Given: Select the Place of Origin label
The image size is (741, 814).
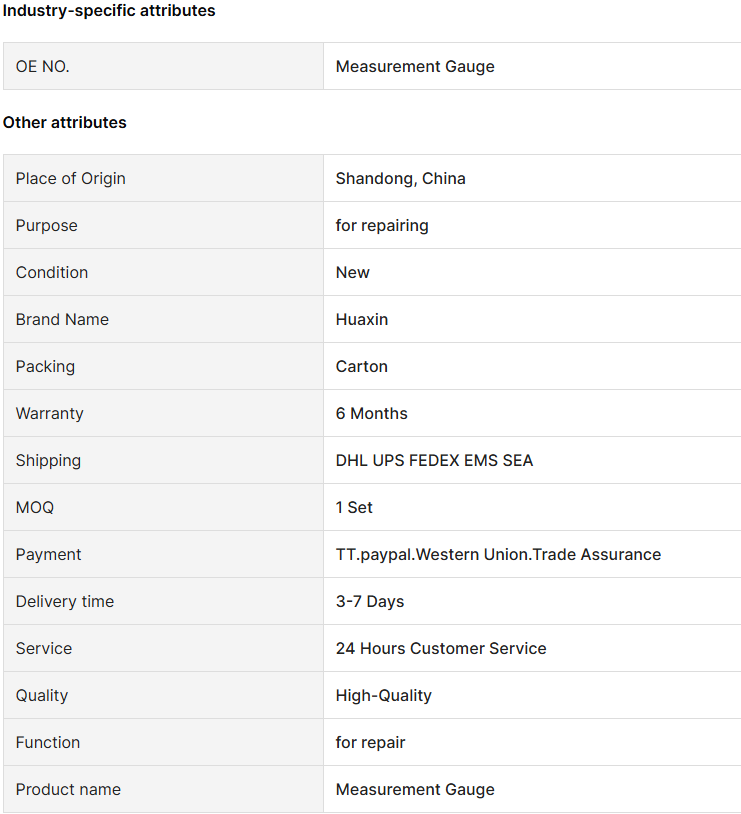Looking at the screenshot, I should (71, 179).
